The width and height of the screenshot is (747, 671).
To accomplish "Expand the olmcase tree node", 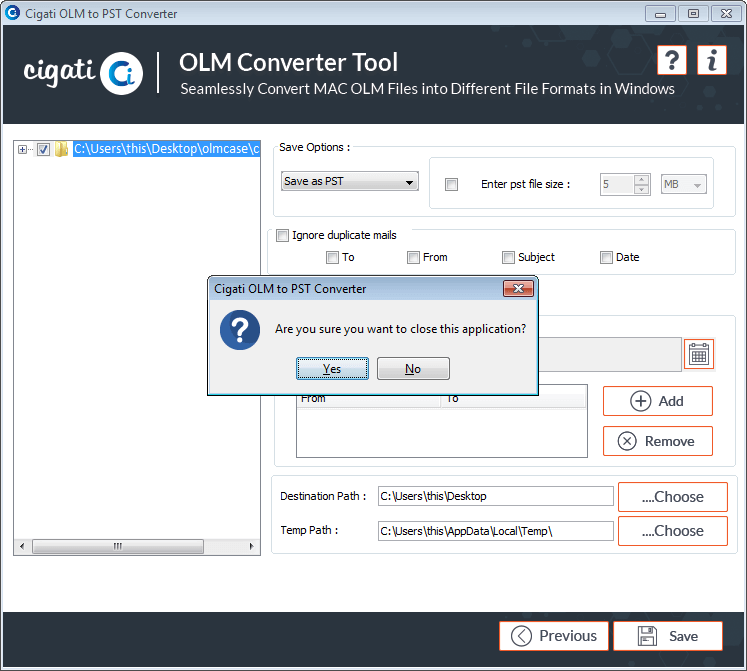I will [x=22, y=149].
